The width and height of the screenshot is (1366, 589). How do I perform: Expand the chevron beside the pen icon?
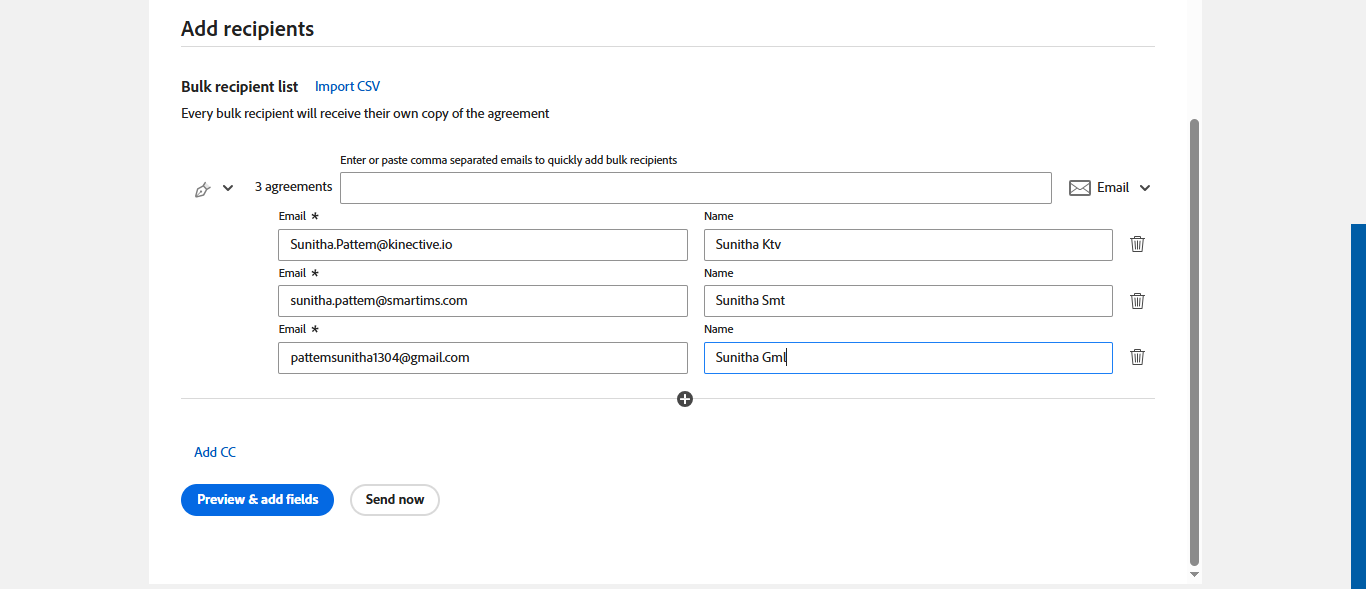point(228,188)
